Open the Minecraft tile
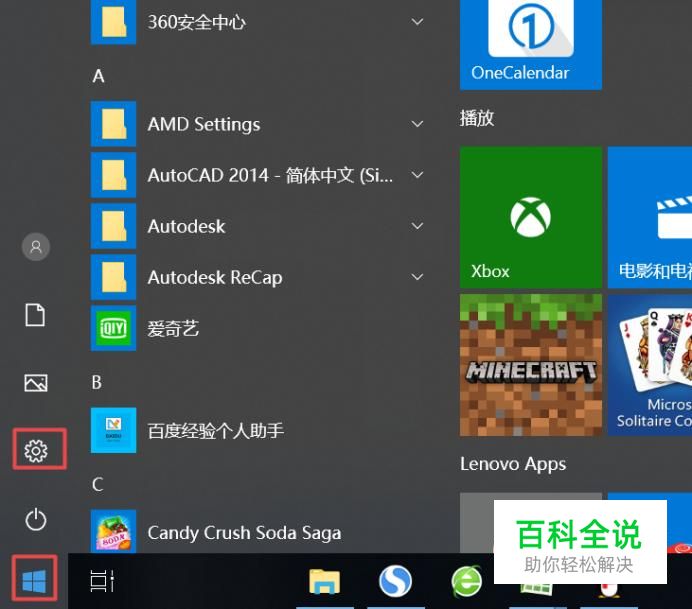This screenshot has height=609, width=692. pos(531,365)
